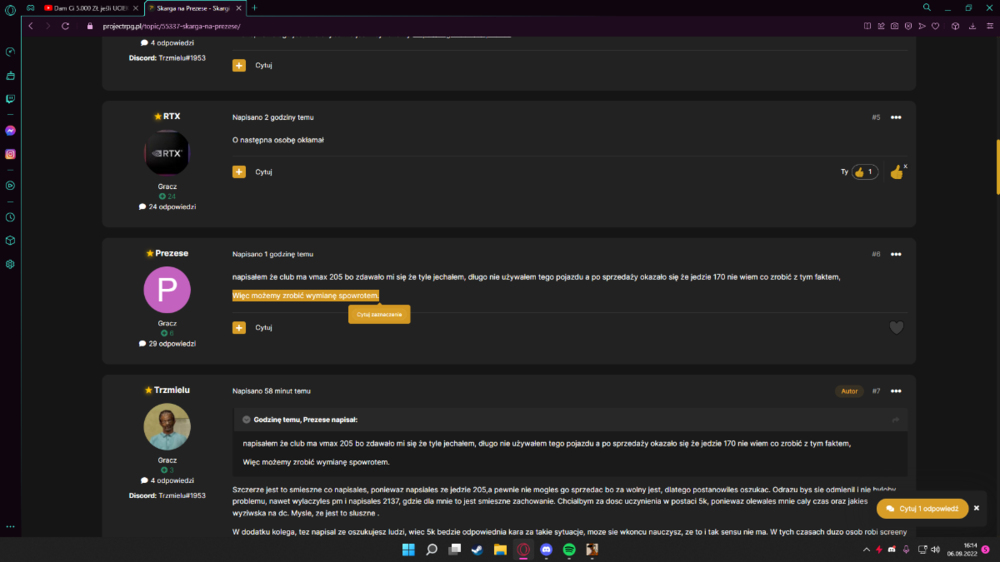The height and width of the screenshot is (562, 1000).
Task: Open GX Corner gamepad icon
Action: 31,8
